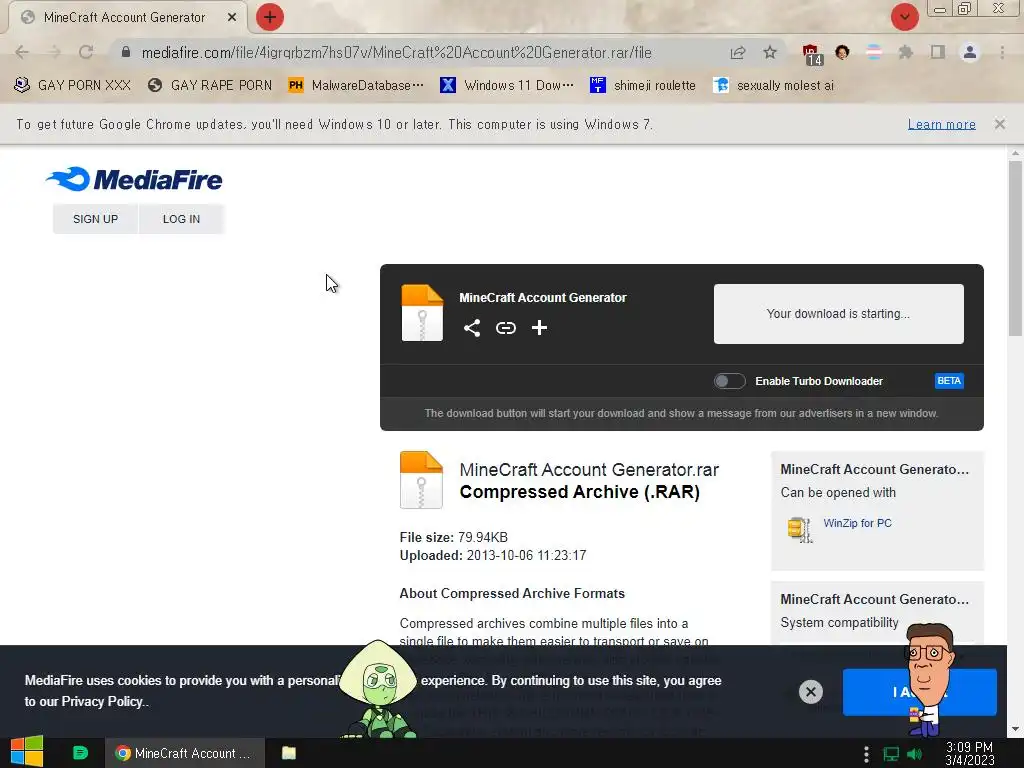Close the cookie notice with X
Screen dimensions: 1024x768
810,692
